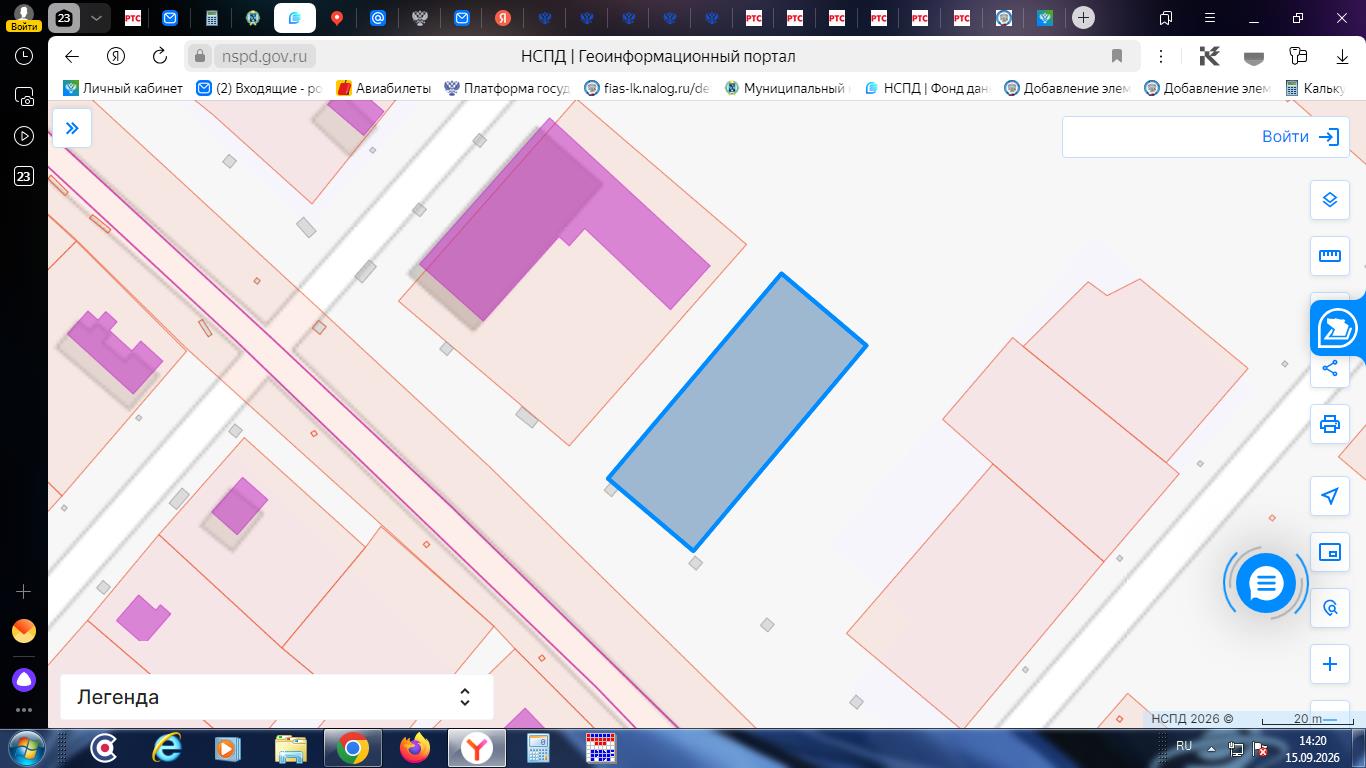Locate my position on the map
The width and height of the screenshot is (1366, 768).
click(1329, 496)
